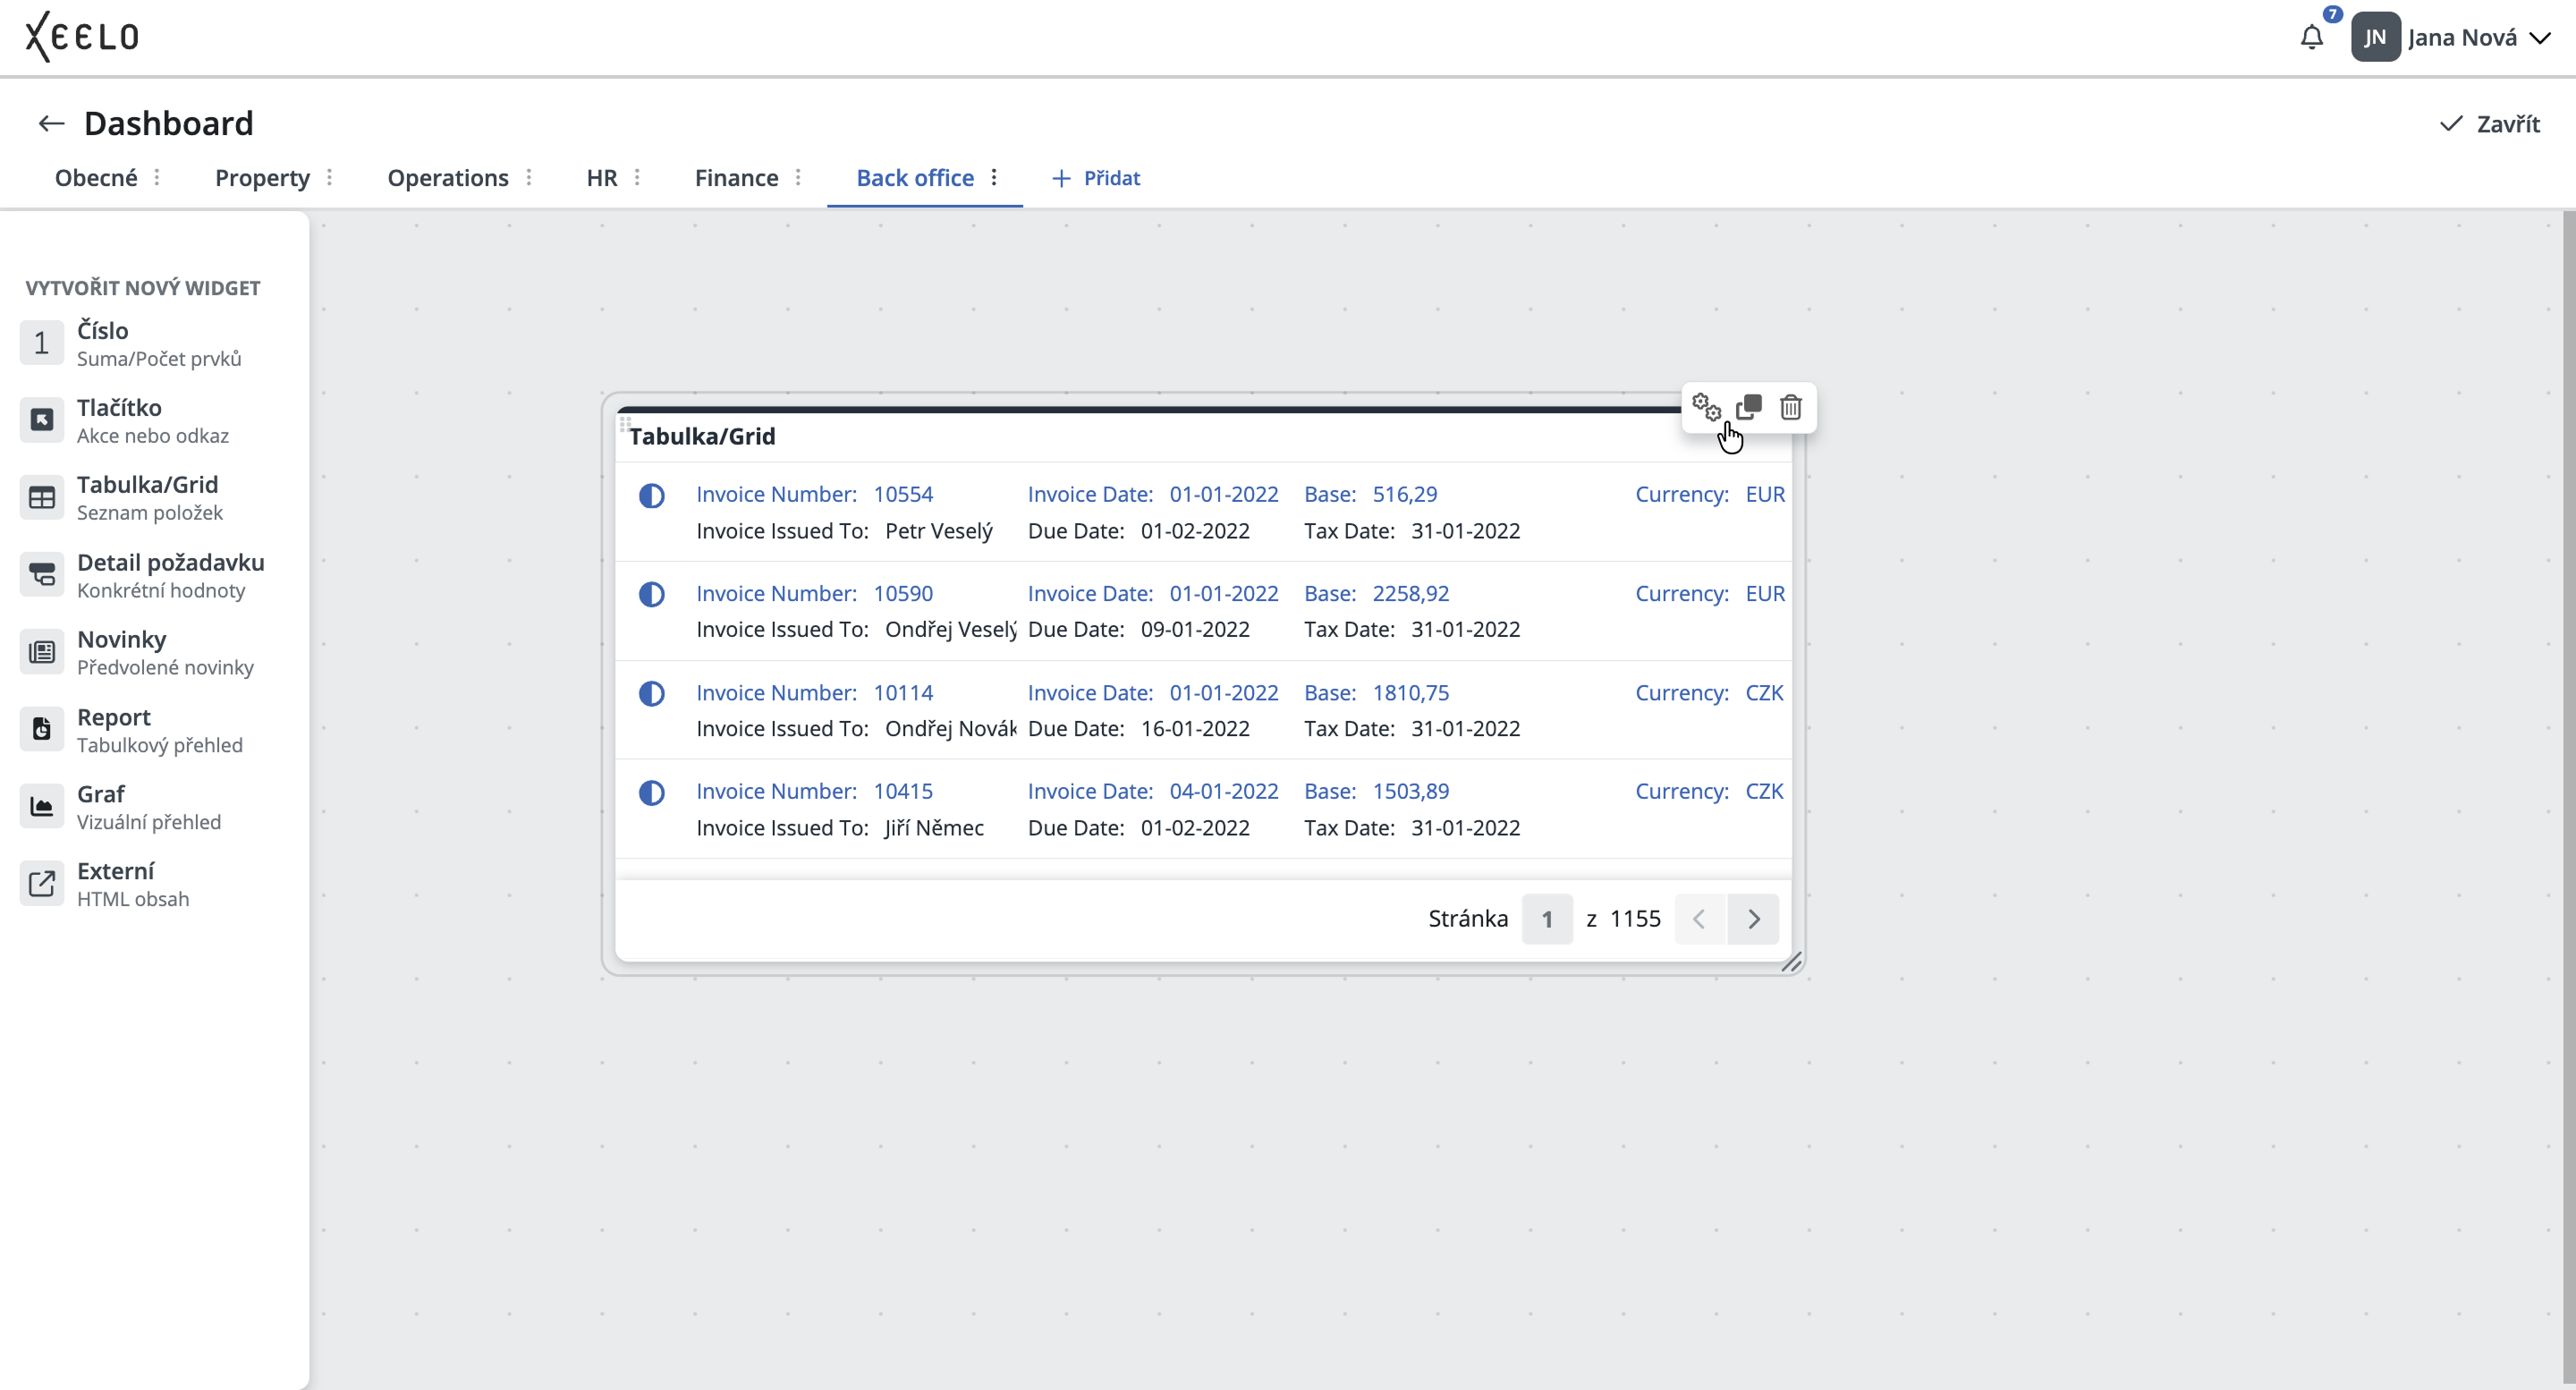
Task: Go back with the arrow beside Dashboard
Action: [x=51, y=123]
